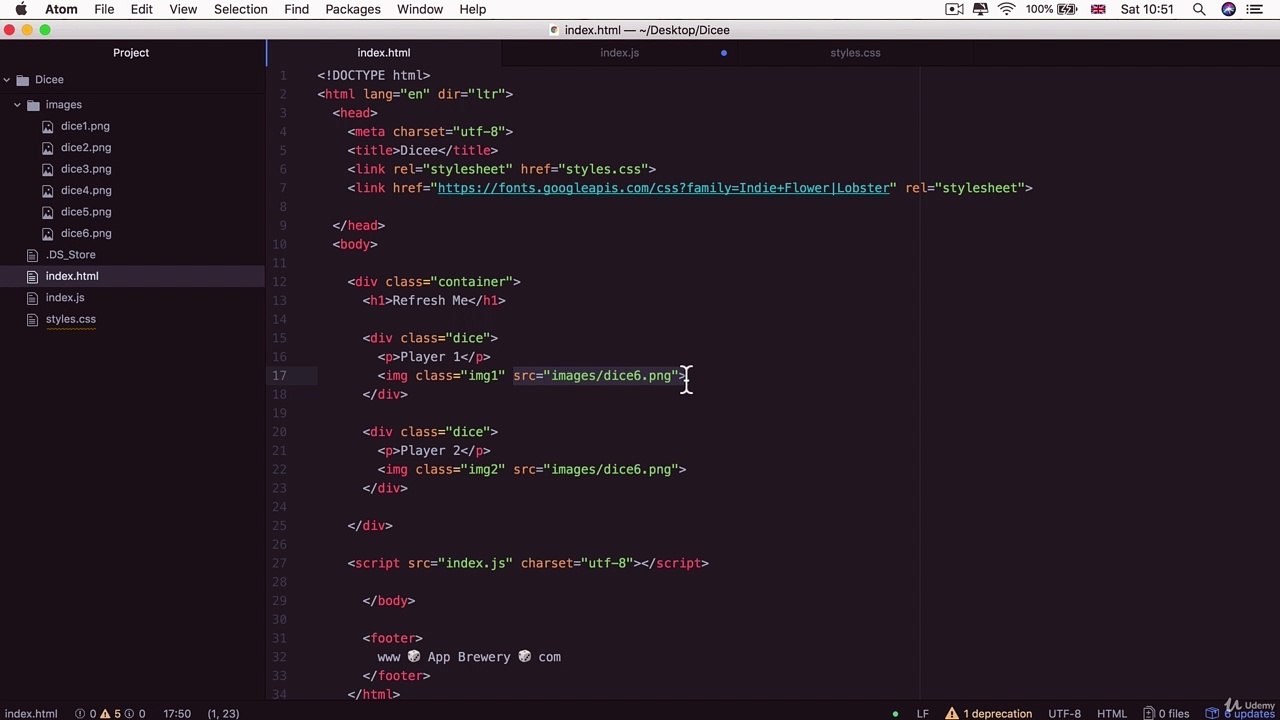Image resolution: width=1280 pixels, height=720 pixels.
Task: Click the 'img2' class name in code
Action: pyautogui.click(x=483, y=470)
